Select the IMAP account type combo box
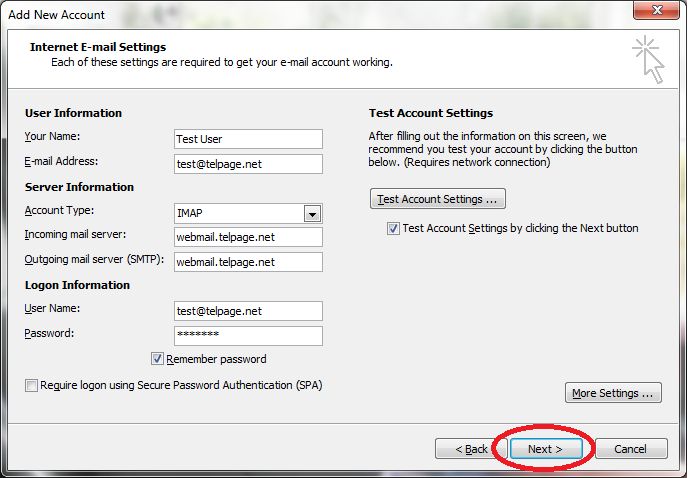The height and width of the screenshot is (478, 688). 248,213
